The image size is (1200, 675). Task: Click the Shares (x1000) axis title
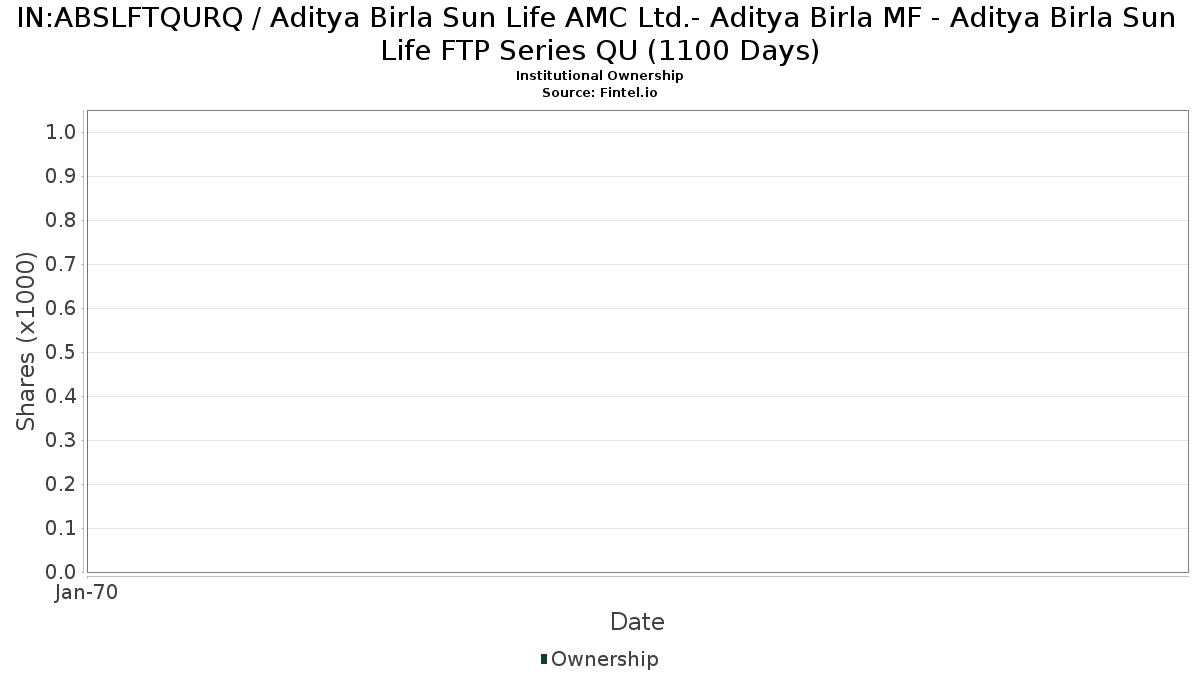click(26, 341)
